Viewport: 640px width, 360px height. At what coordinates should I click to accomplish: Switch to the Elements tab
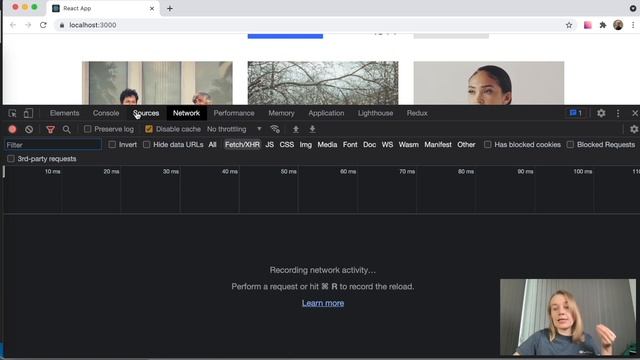(64, 113)
